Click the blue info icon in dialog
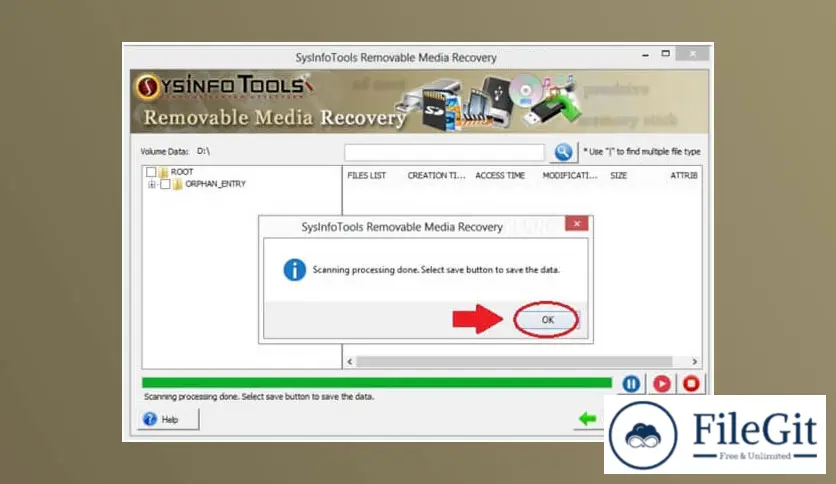 coord(294,270)
